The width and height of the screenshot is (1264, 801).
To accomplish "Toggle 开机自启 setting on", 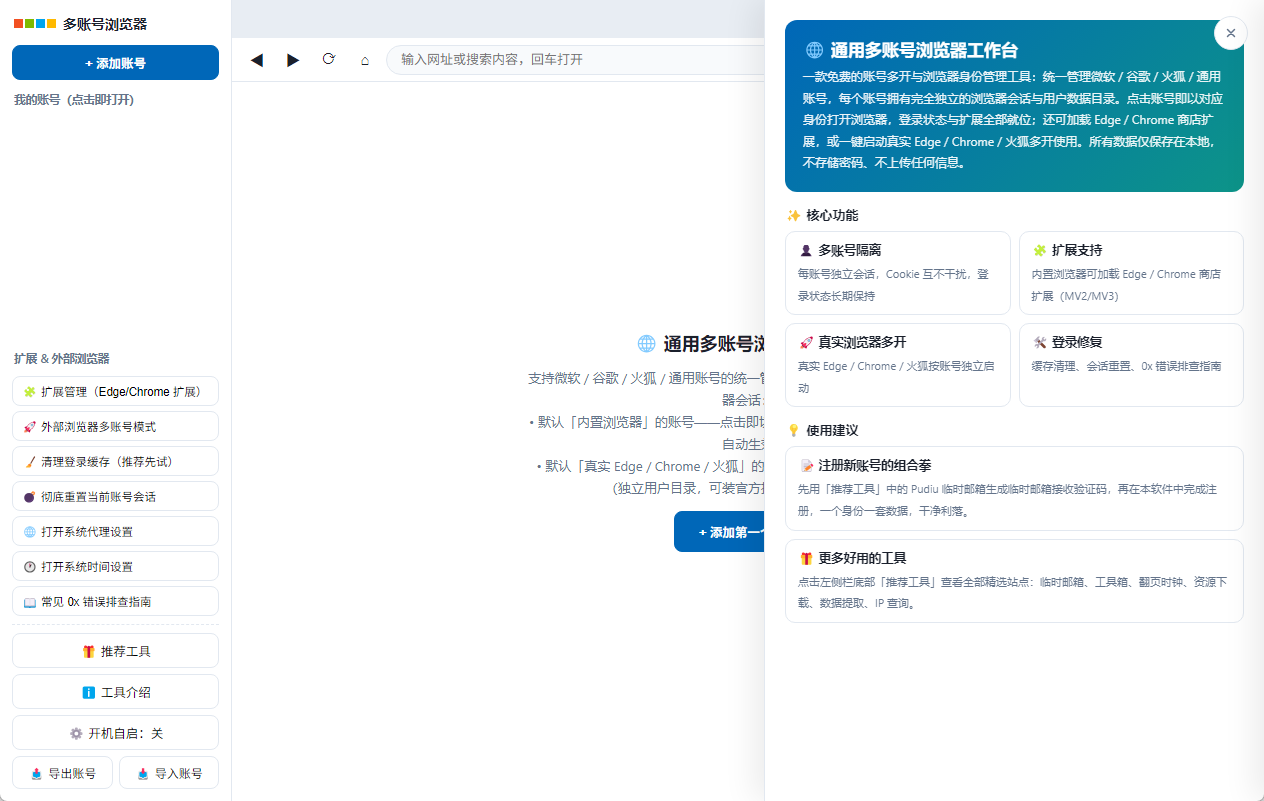I will coord(115,733).
